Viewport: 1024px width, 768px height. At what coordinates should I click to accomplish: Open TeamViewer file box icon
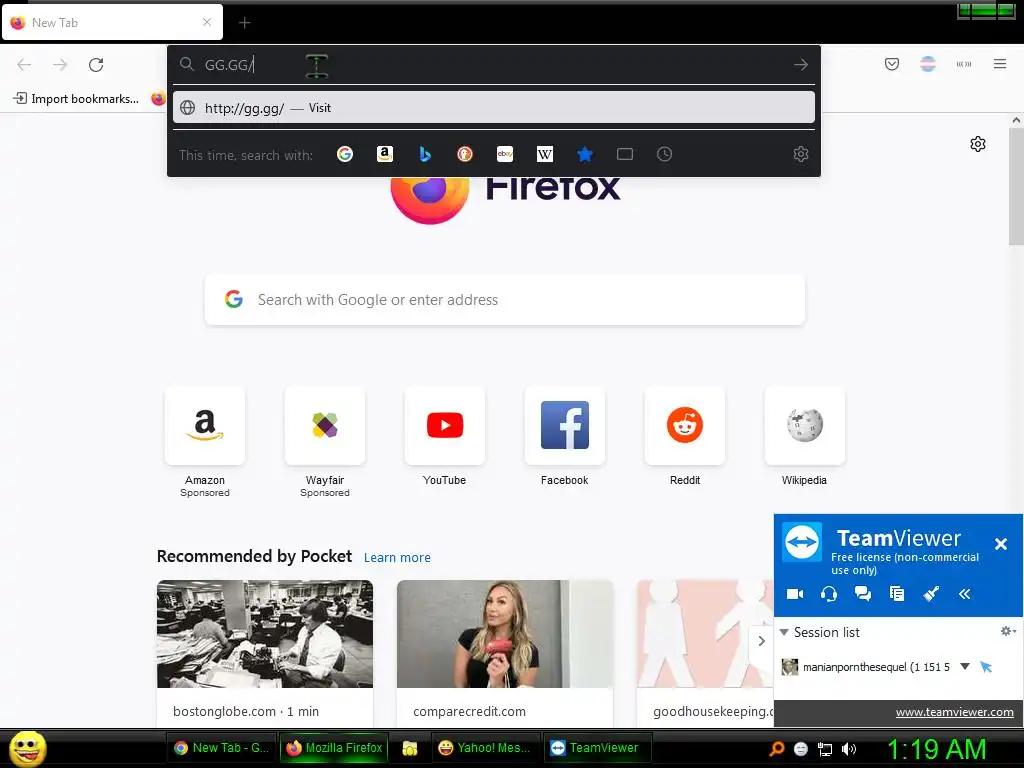(x=897, y=594)
